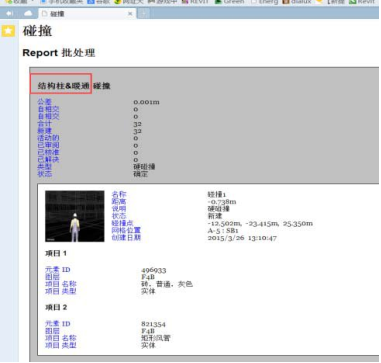Click the 类型 link in summary
Image resolution: width=381 pixels, height=363 pixels.
point(44,167)
